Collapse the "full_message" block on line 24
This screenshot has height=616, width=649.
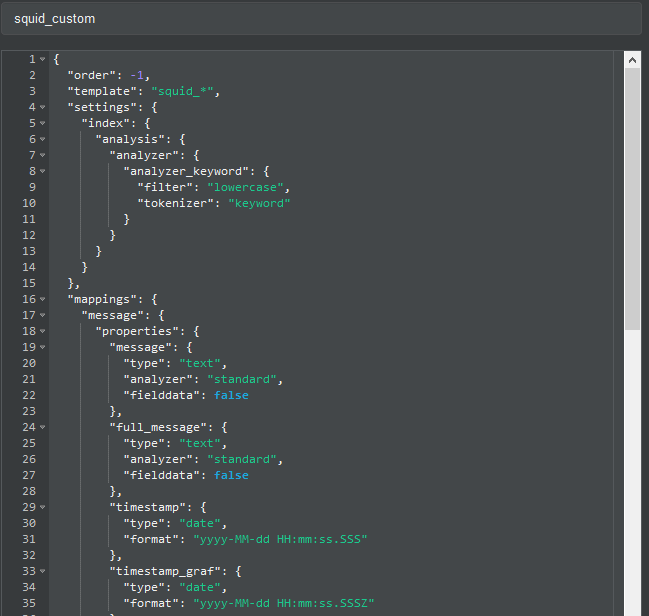point(43,427)
